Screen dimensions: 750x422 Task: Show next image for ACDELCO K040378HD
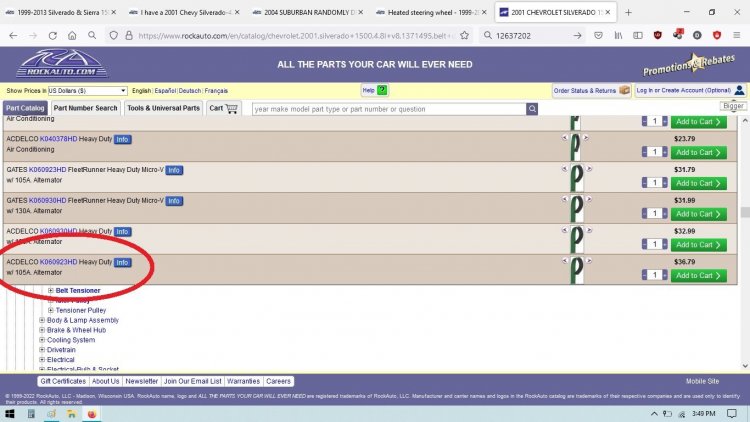click(x=586, y=138)
